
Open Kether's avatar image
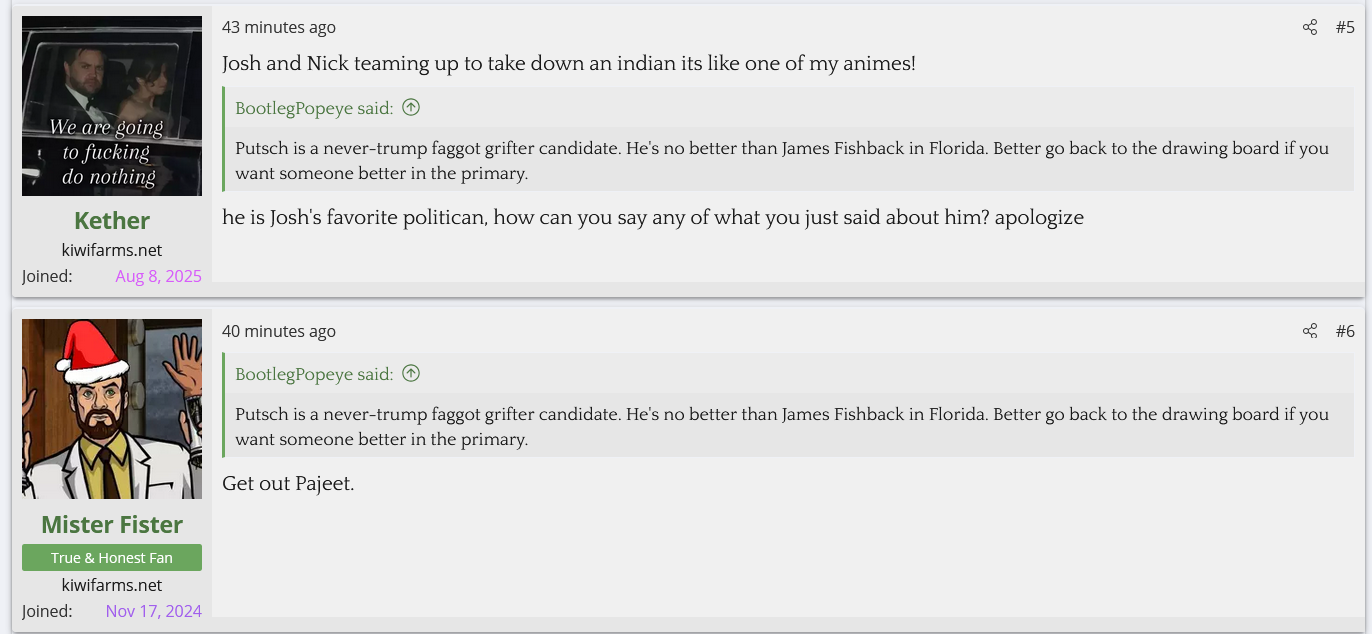coord(112,106)
